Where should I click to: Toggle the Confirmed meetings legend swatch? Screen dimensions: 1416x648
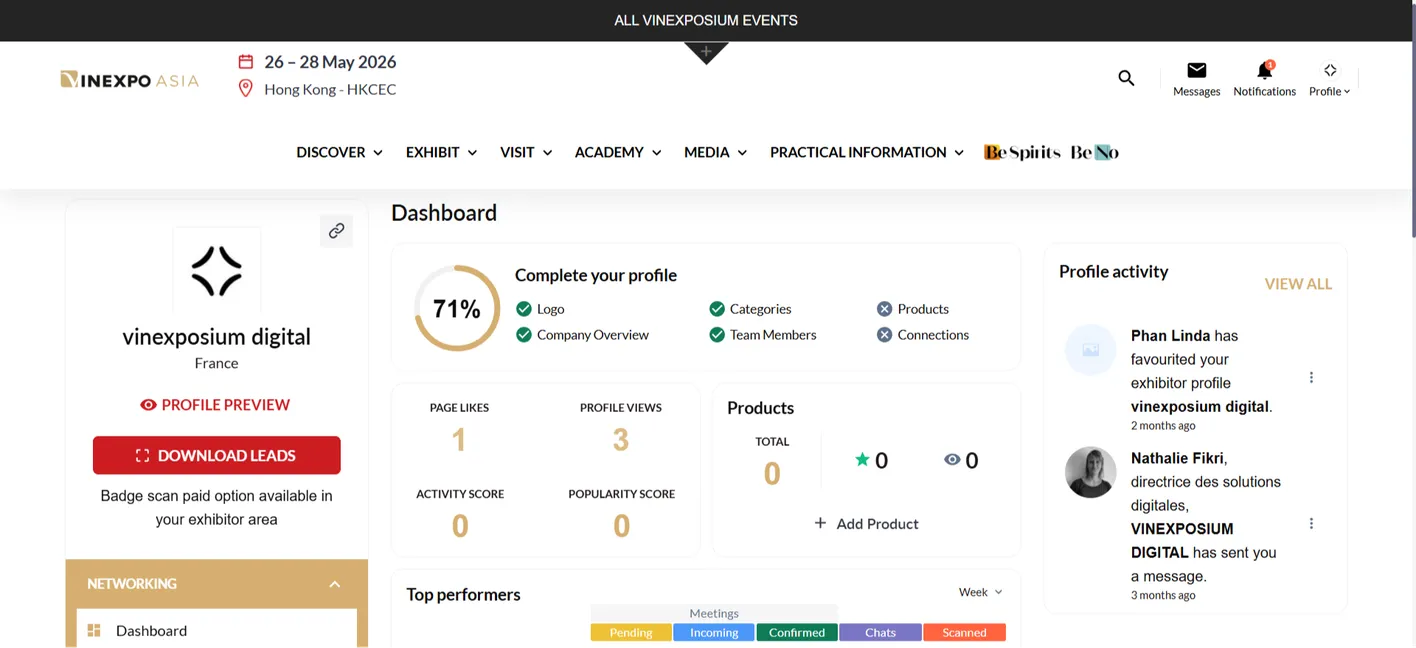pos(797,632)
